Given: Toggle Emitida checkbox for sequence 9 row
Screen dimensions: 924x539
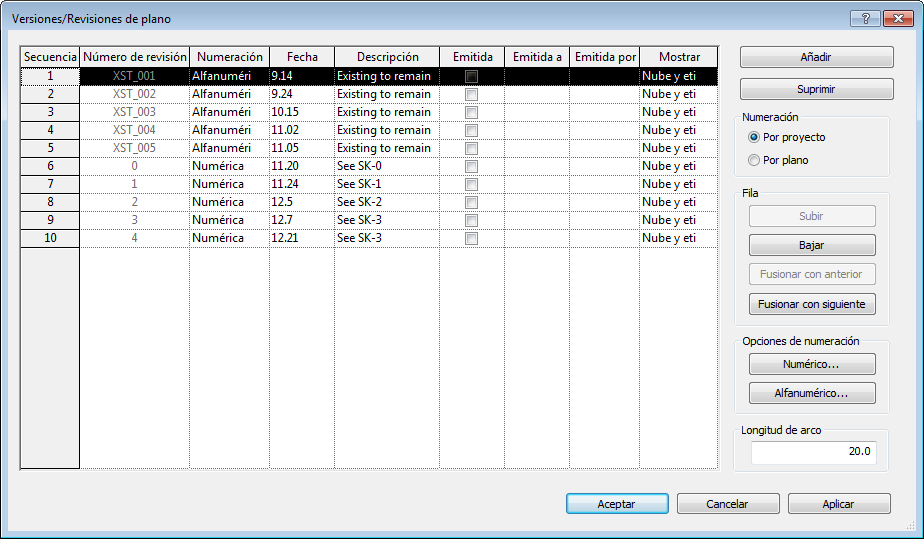Looking at the screenshot, I should pos(471,220).
